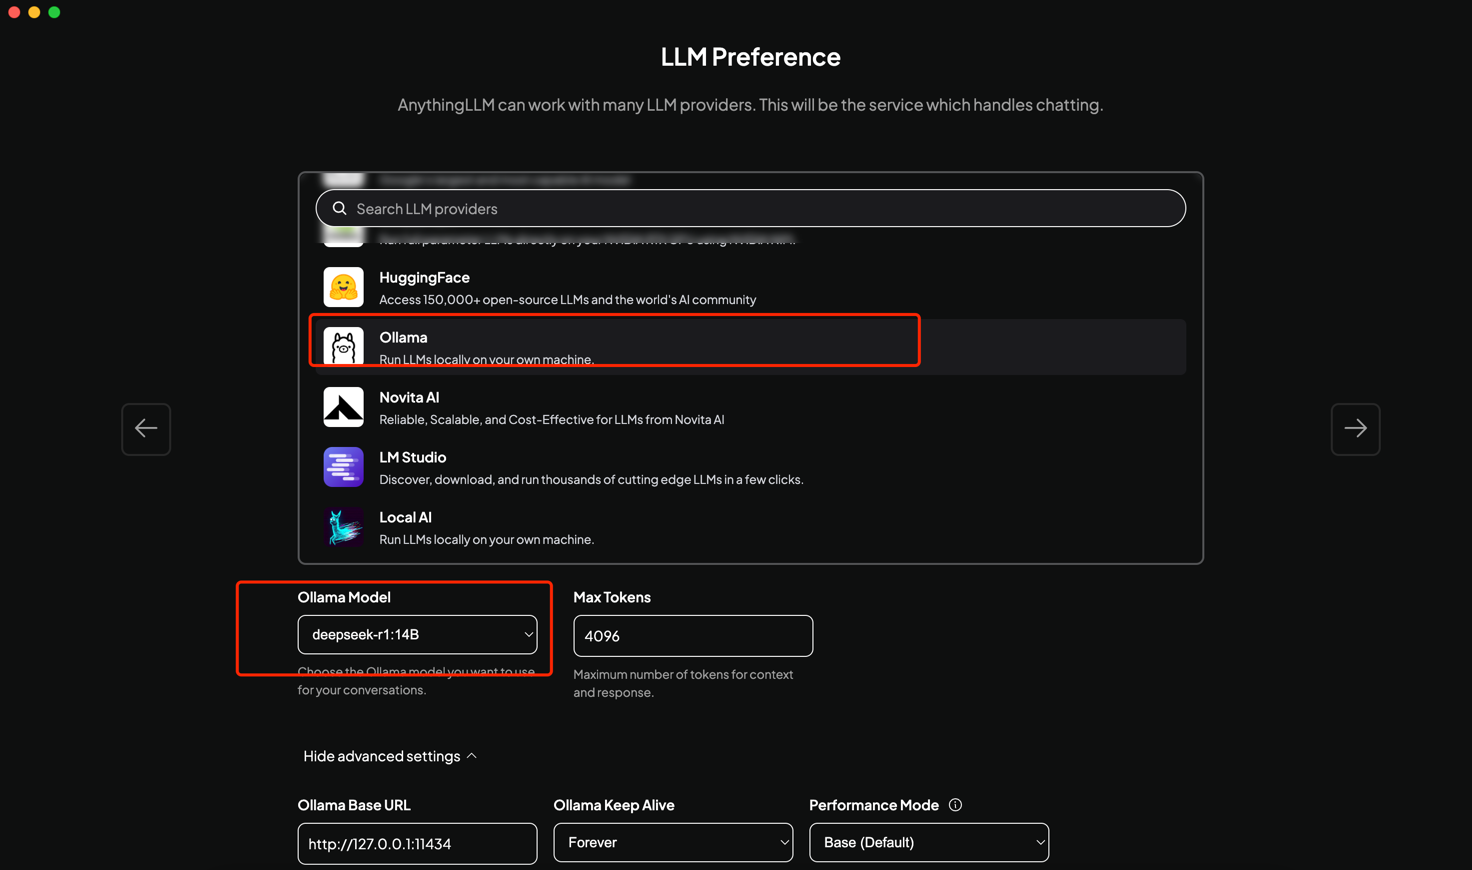Image resolution: width=1472 pixels, height=870 pixels.
Task: Collapse Hide advanced settings
Action: tap(390, 756)
